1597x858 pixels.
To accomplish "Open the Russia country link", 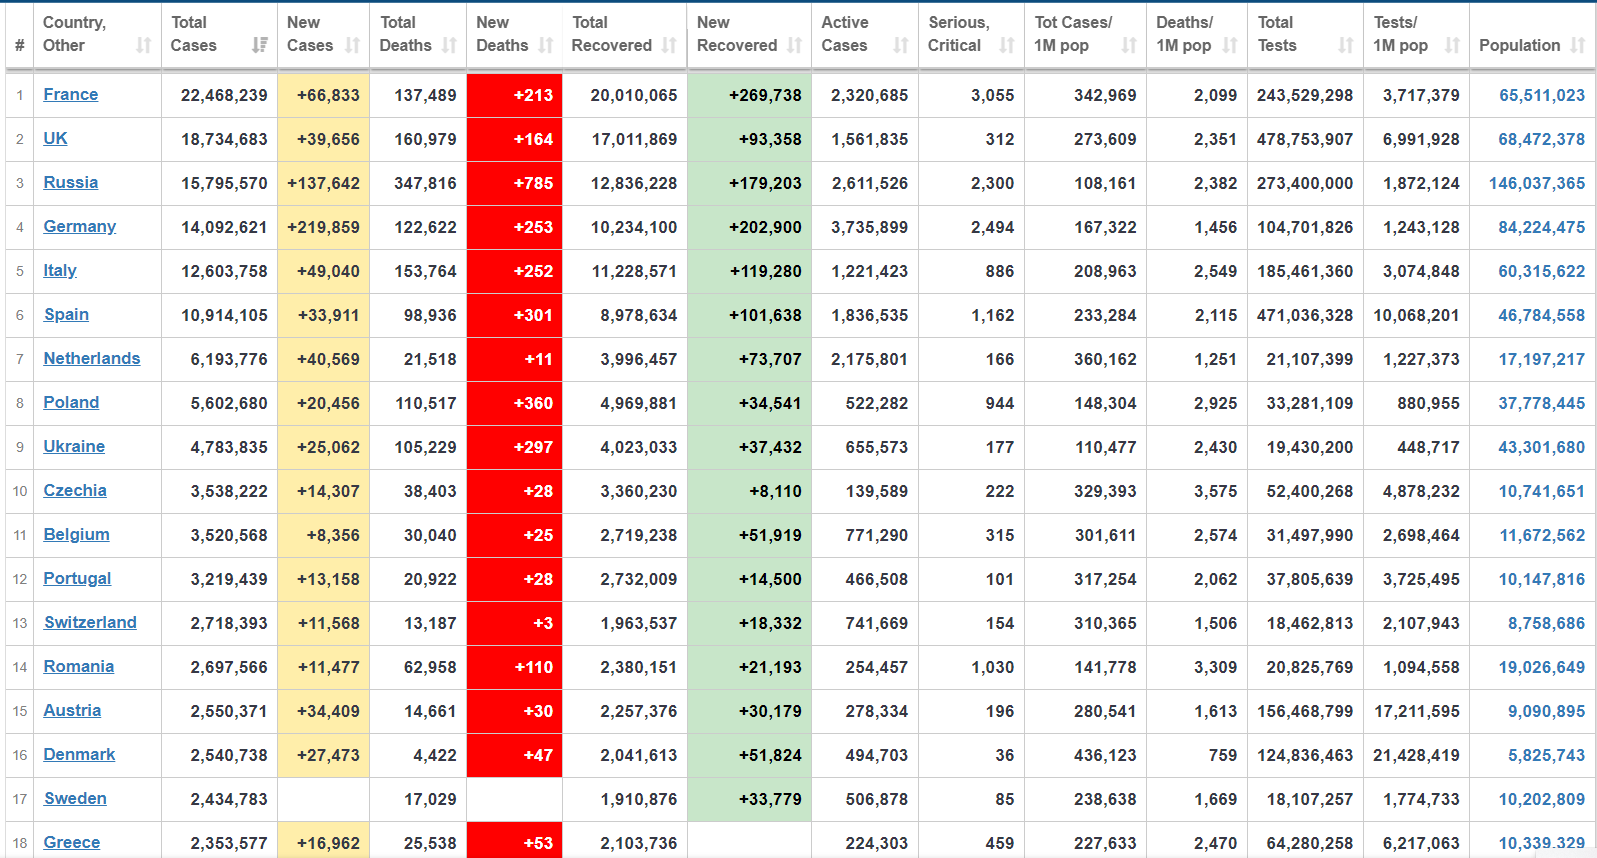I will point(70,182).
